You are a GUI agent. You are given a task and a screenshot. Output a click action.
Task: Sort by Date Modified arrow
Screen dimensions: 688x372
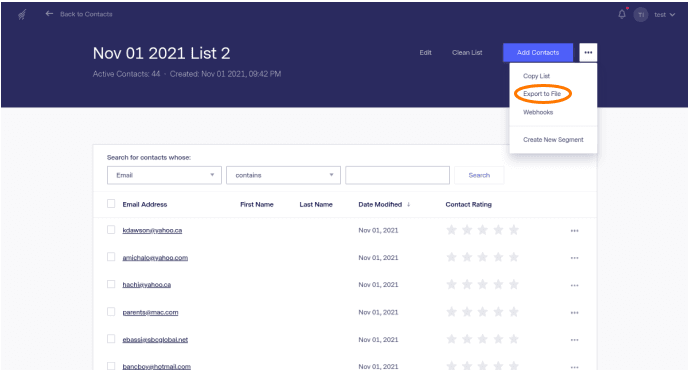(408, 204)
